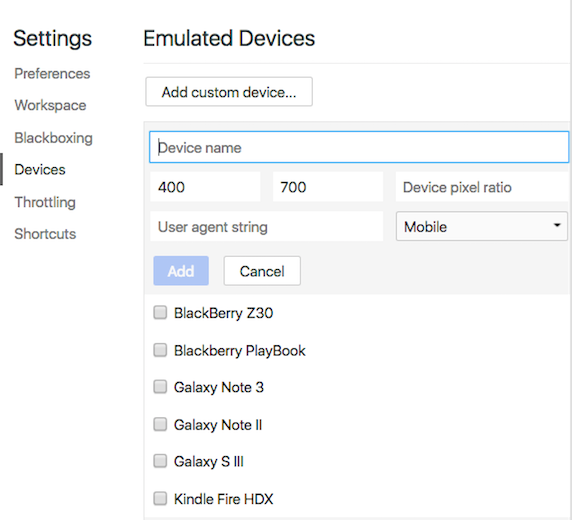The width and height of the screenshot is (572, 520).
Task: Select the Devices settings tab
Action: (40, 170)
